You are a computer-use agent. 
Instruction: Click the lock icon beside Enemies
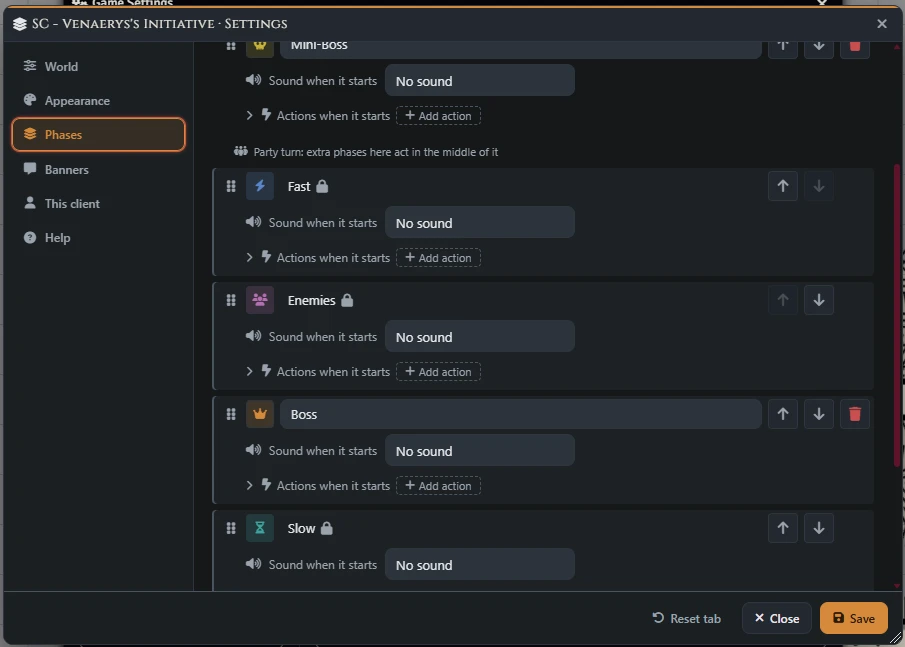[347, 300]
